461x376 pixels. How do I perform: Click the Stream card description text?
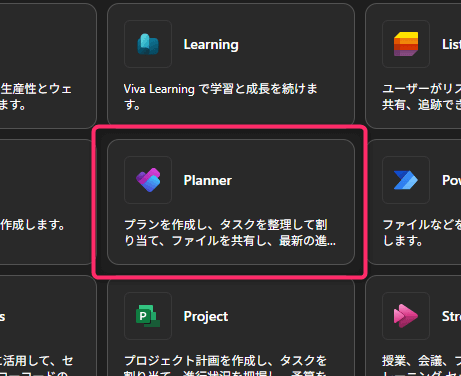(422, 365)
